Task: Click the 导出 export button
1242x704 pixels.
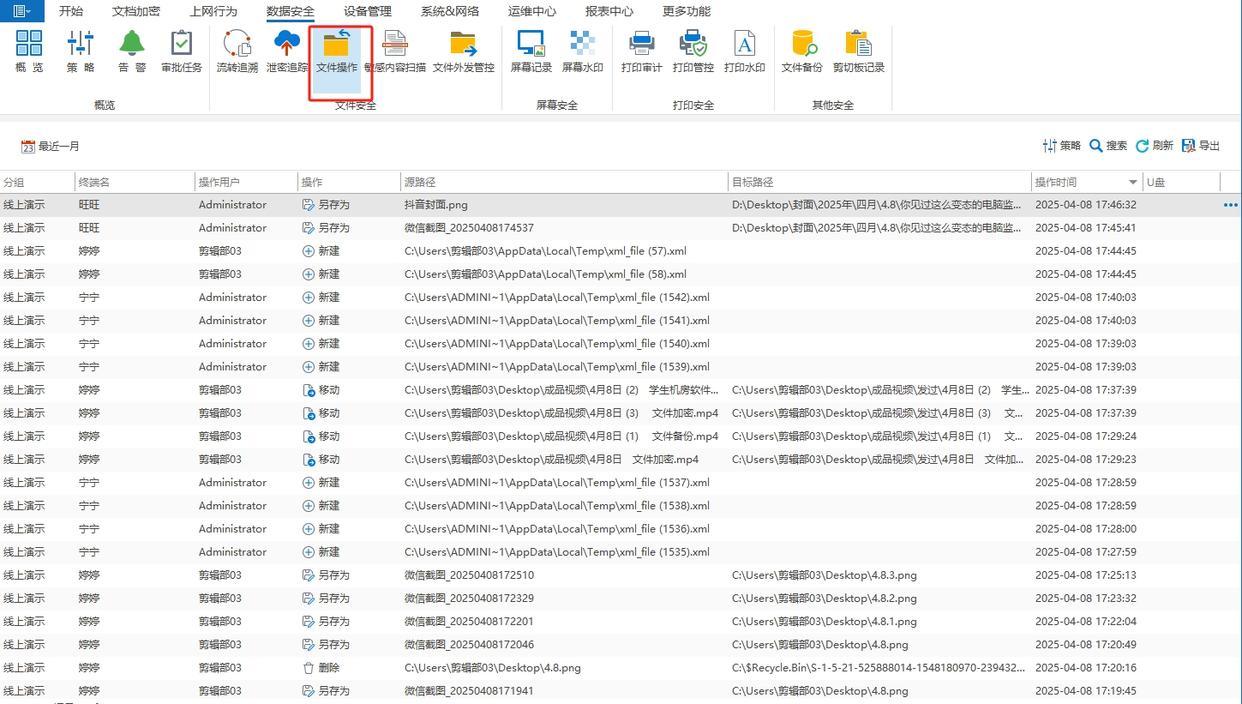Action: point(1201,146)
